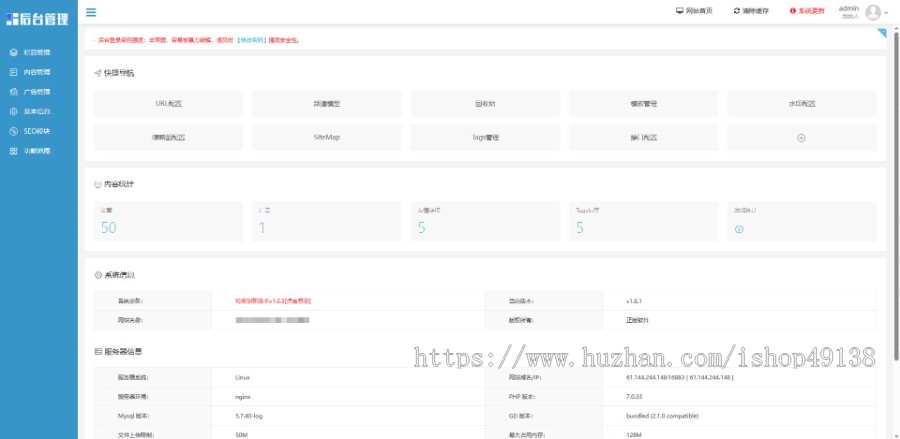The image size is (900, 439).
Task: Open SiteMap quick nav button
Action: [x=327, y=138]
